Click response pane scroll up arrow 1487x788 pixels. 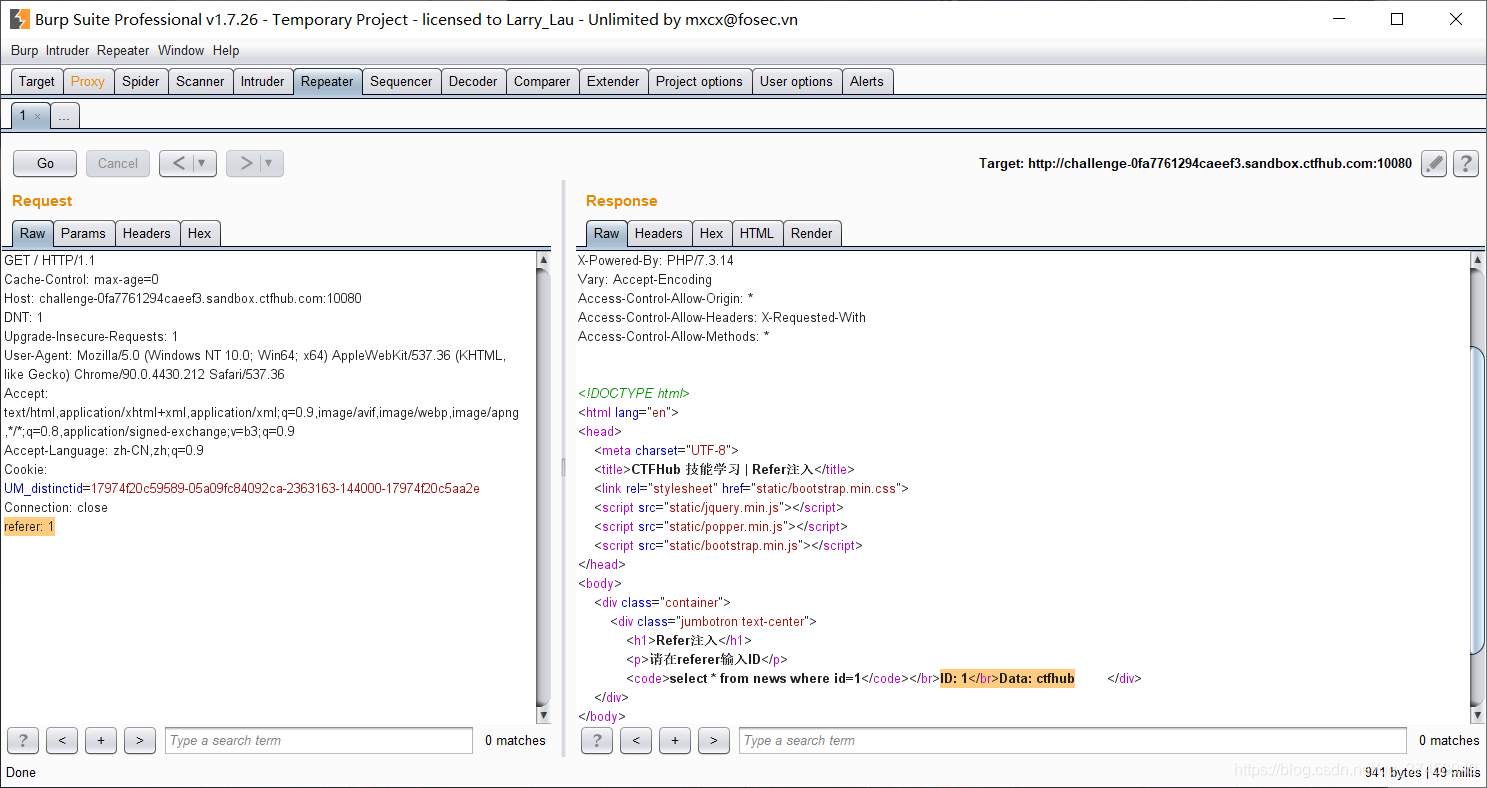click(x=1478, y=260)
